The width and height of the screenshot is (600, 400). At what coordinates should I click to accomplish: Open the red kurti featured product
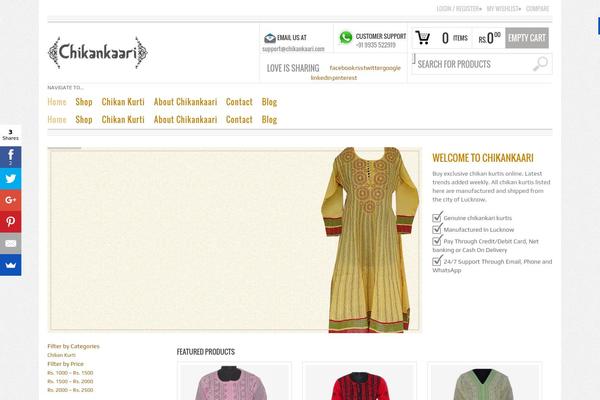(359, 382)
